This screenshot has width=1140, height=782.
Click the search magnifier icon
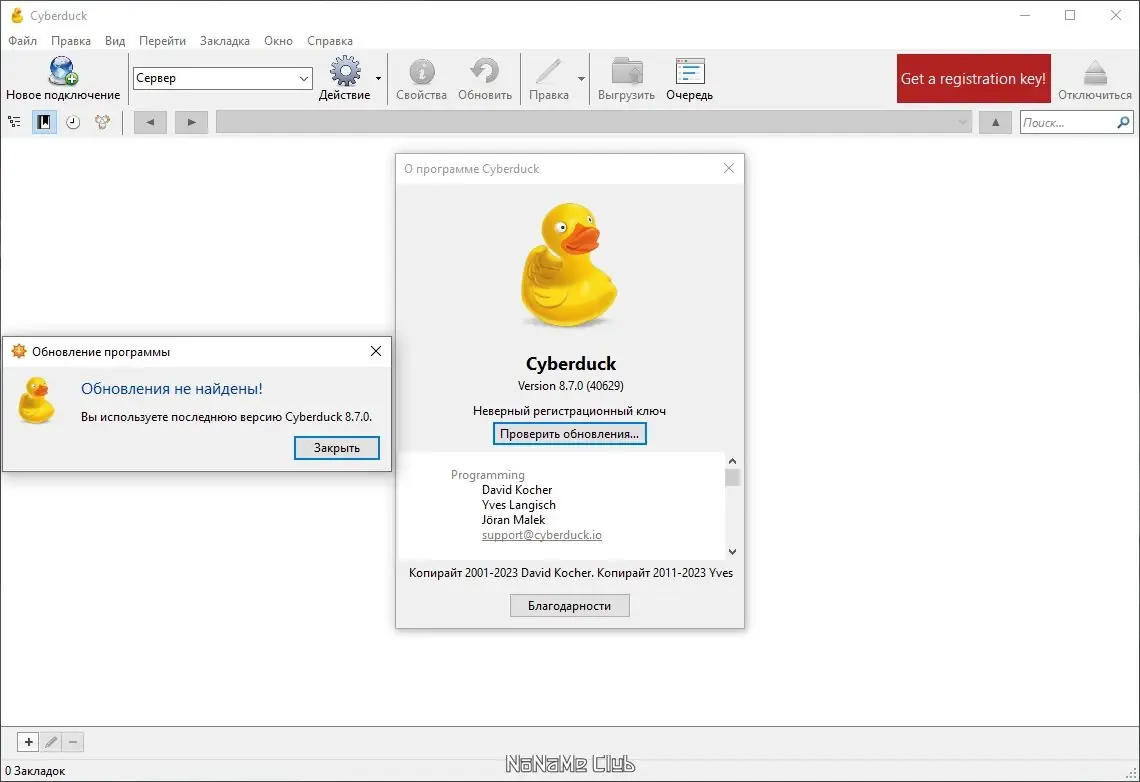[1123, 122]
